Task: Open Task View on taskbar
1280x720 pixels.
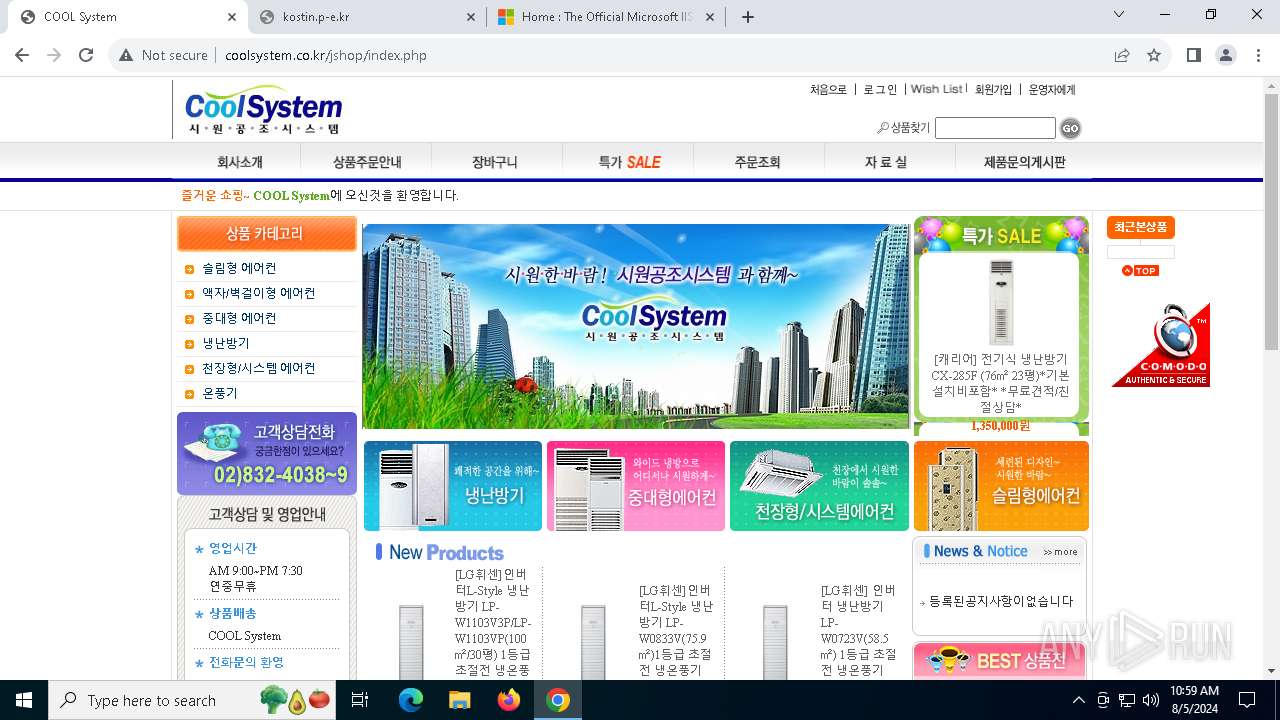Action: 360,700
